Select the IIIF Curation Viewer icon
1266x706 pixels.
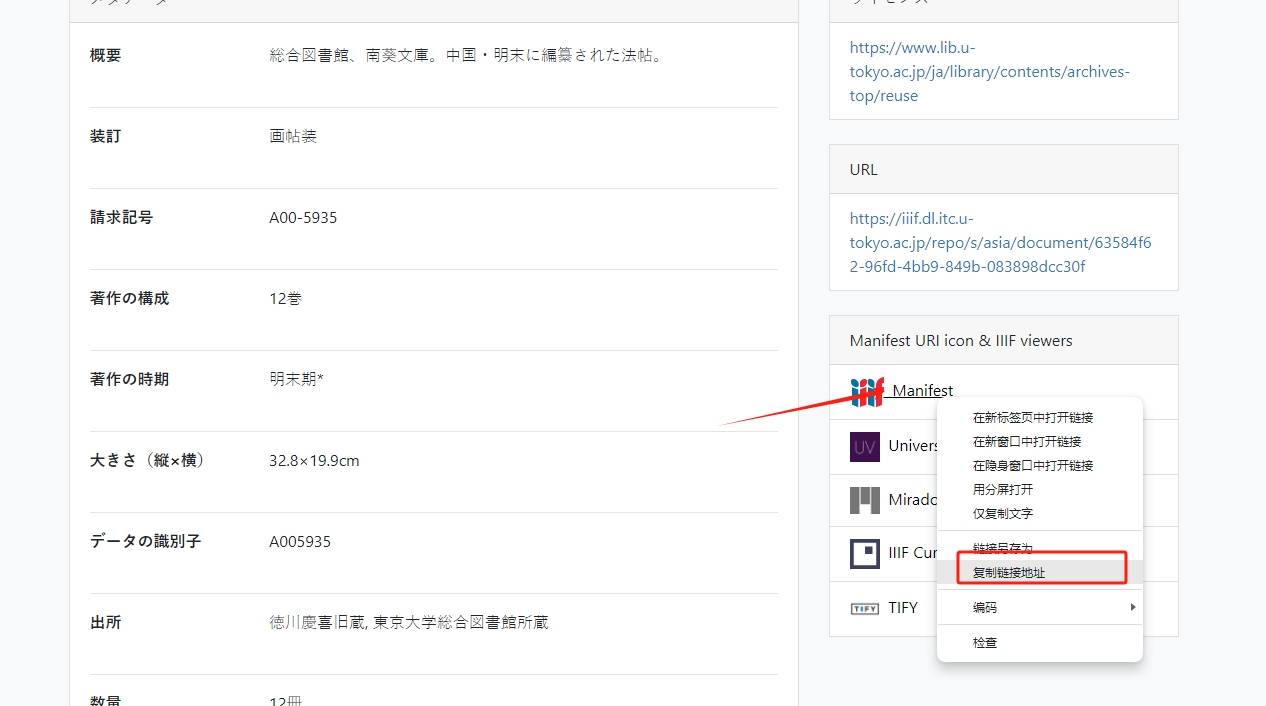point(864,553)
